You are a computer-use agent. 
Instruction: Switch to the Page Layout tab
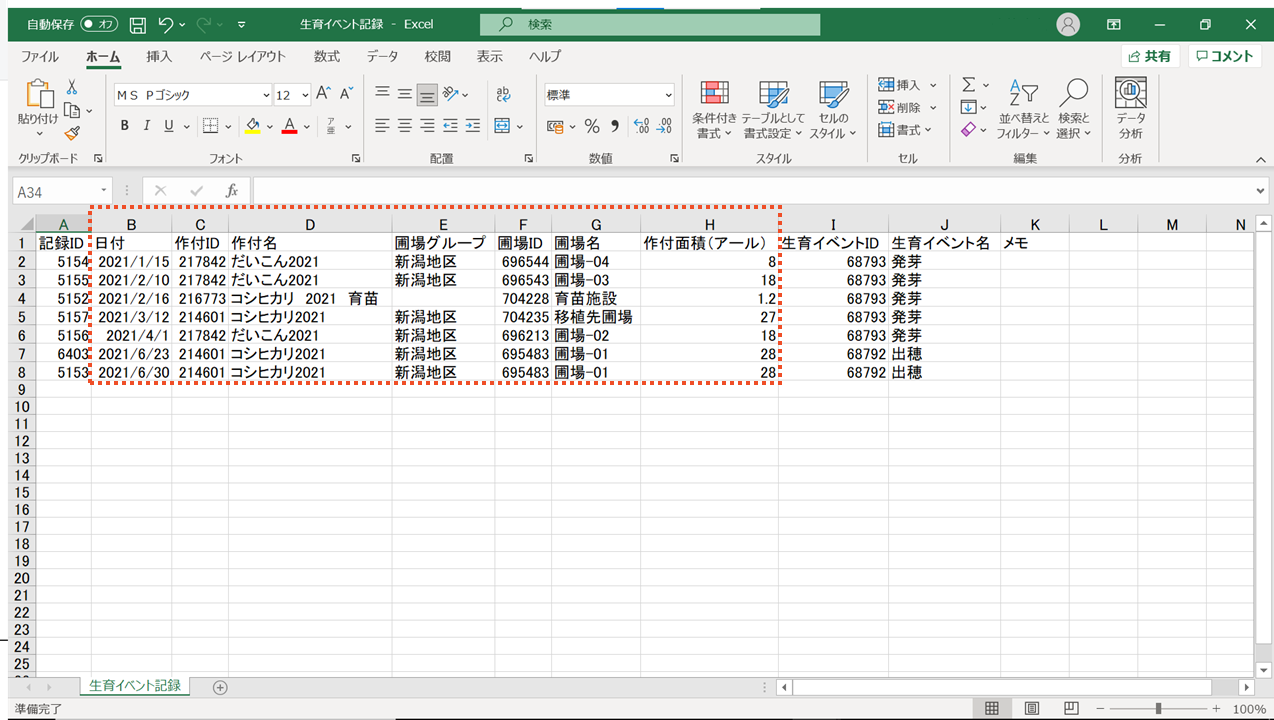(242, 56)
